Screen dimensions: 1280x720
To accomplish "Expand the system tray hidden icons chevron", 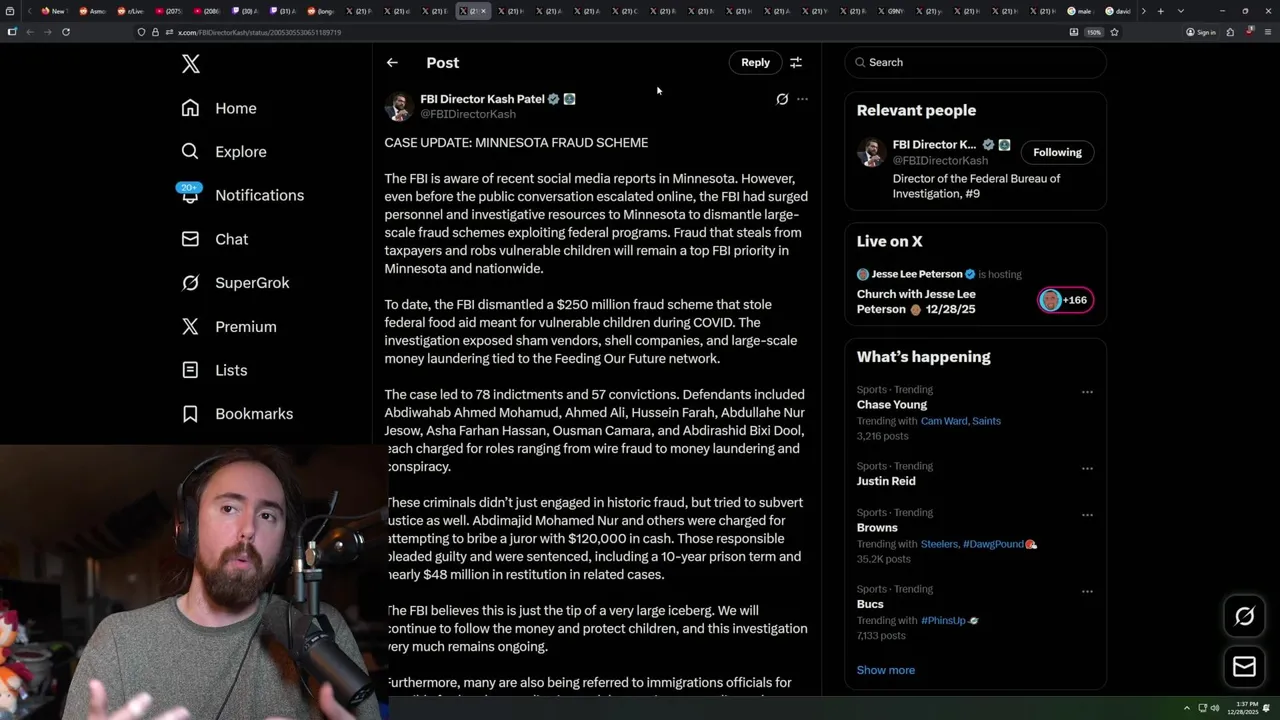I will 1187,708.
